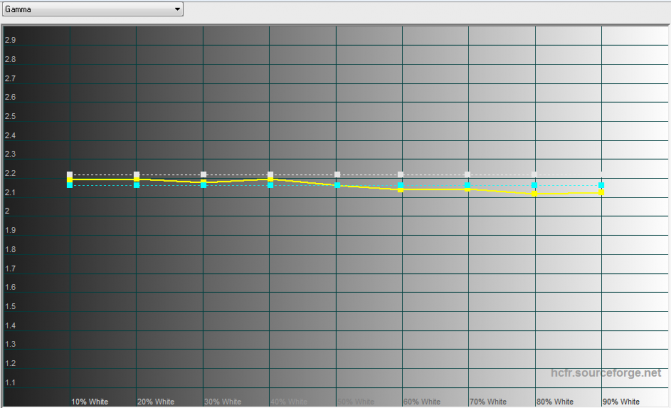Select the yellow gamma point at 80% White
Screen dimensions: 671x408
coord(534,194)
